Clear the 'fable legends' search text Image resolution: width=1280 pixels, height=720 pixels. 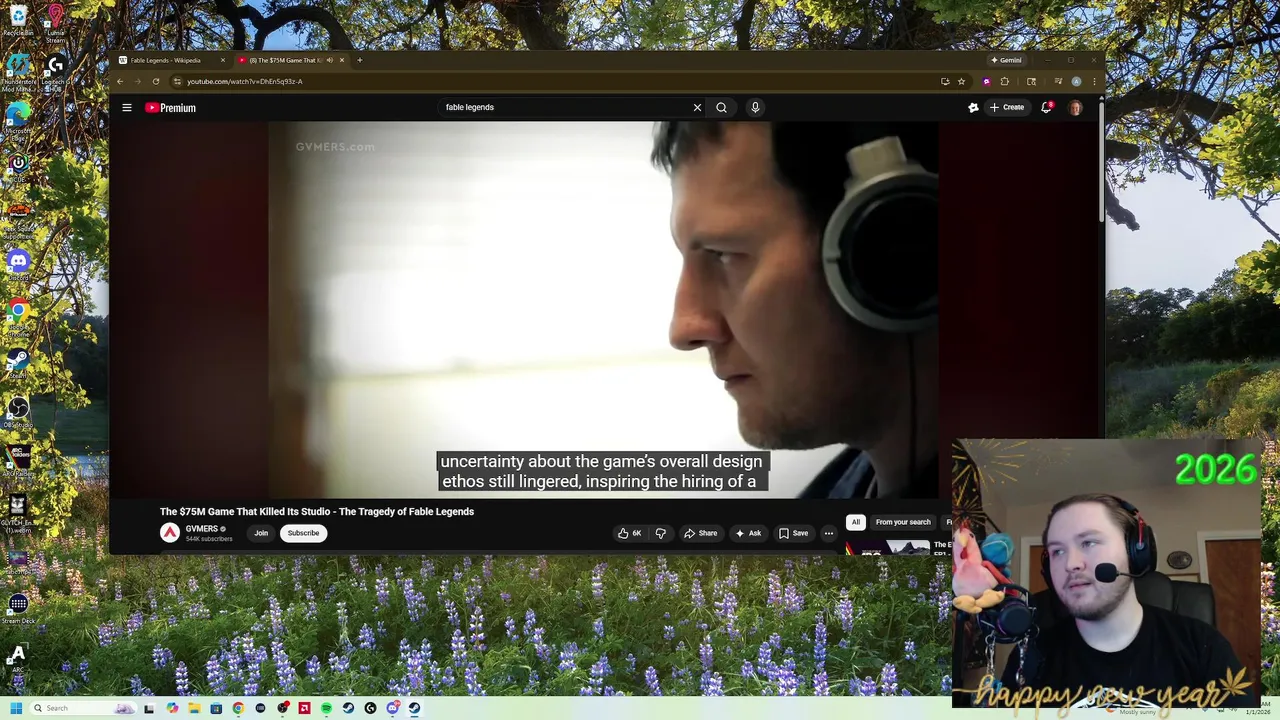tap(697, 107)
